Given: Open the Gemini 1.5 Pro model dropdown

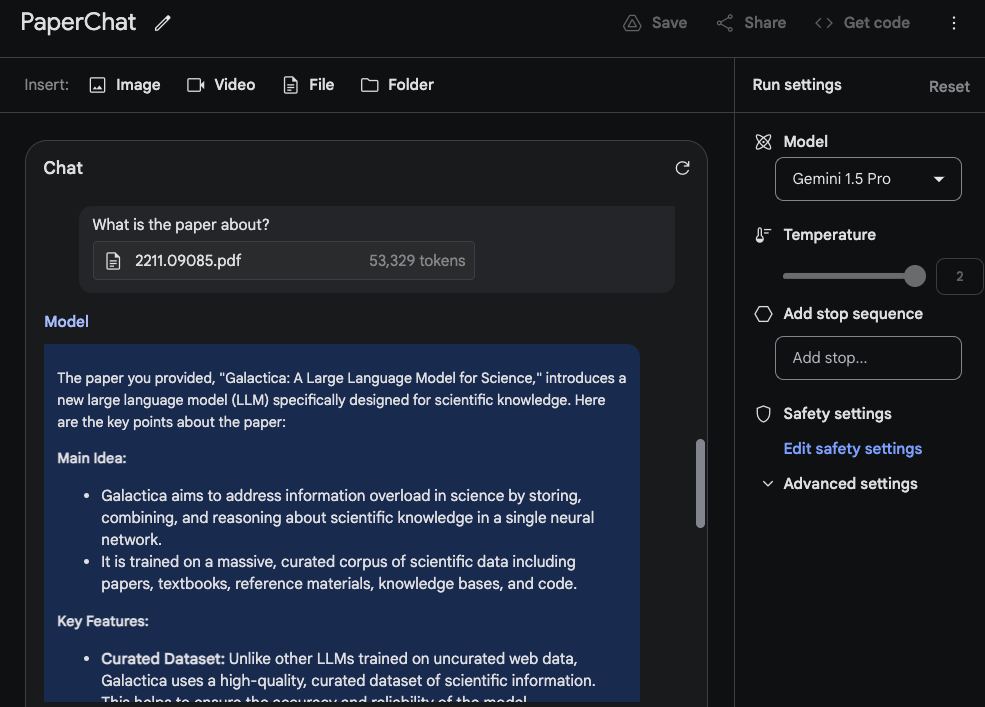Looking at the screenshot, I should pyautogui.click(x=868, y=179).
